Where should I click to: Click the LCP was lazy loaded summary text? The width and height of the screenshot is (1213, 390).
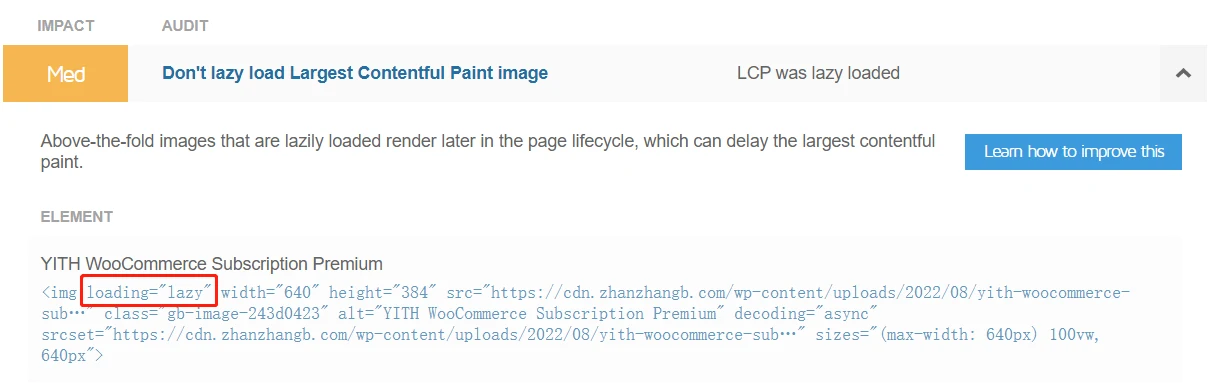tap(818, 73)
